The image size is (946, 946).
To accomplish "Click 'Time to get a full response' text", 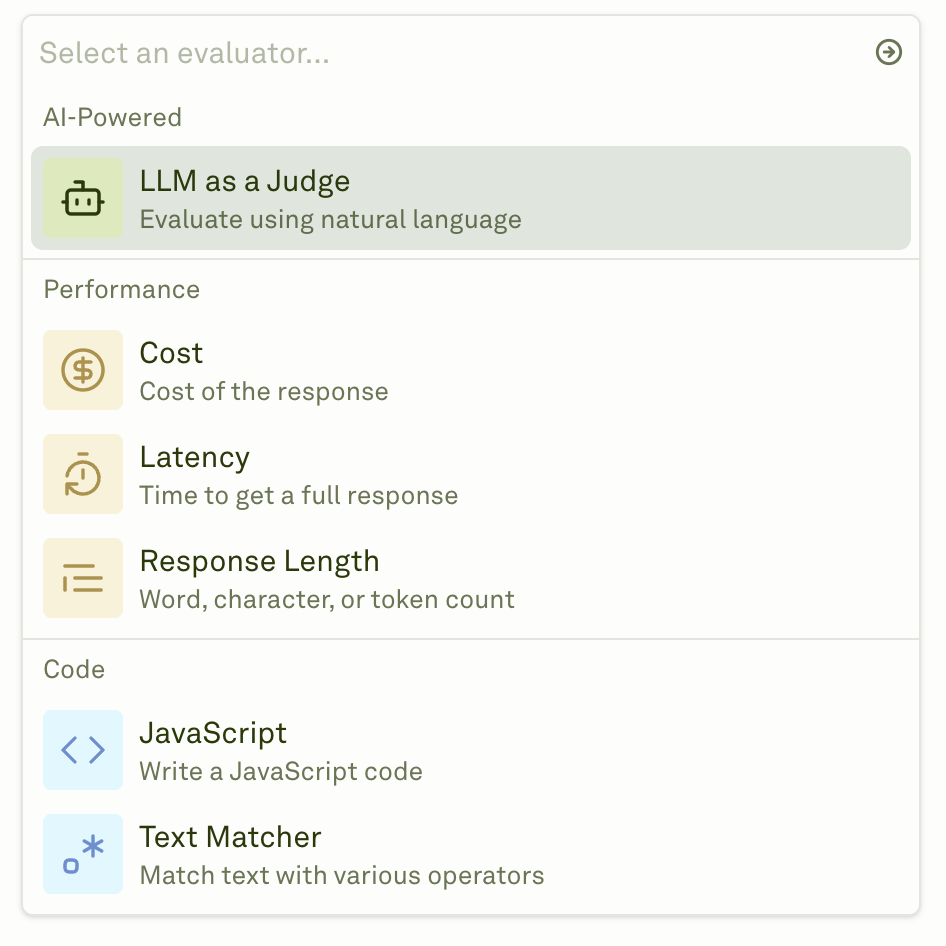I will click(299, 496).
